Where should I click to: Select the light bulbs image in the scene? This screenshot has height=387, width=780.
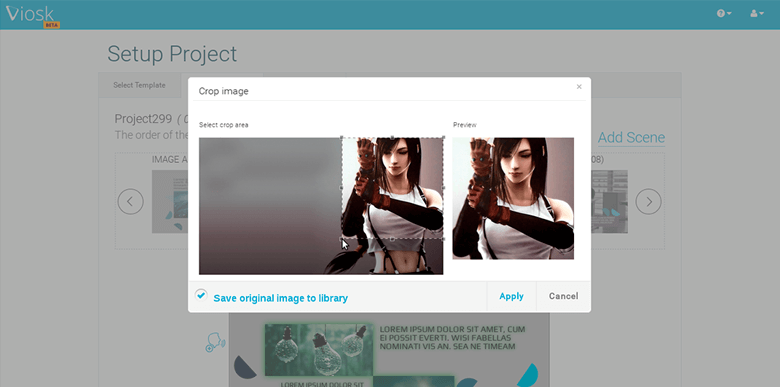point(319,350)
